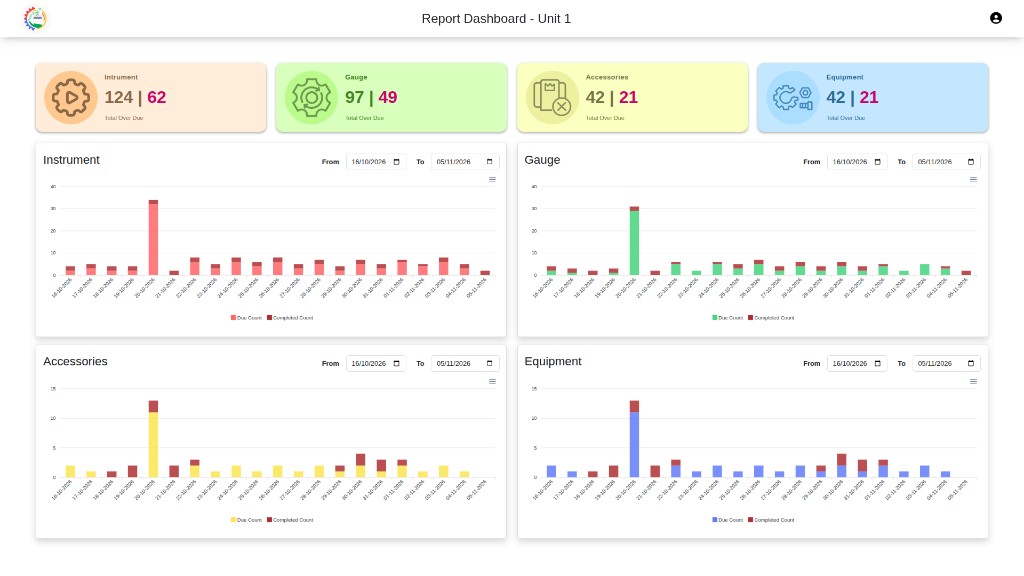Open calendar picker for Equipment To date
The height and width of the screenshot is (576, 1024).
[x=970, y=364]
